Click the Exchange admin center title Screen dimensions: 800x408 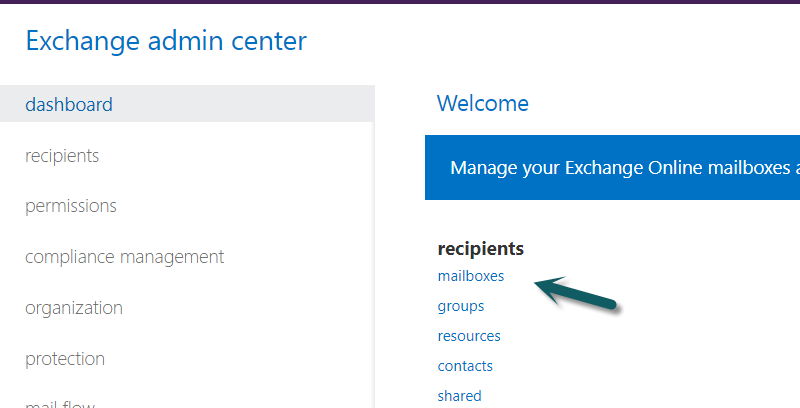(166, 41)
